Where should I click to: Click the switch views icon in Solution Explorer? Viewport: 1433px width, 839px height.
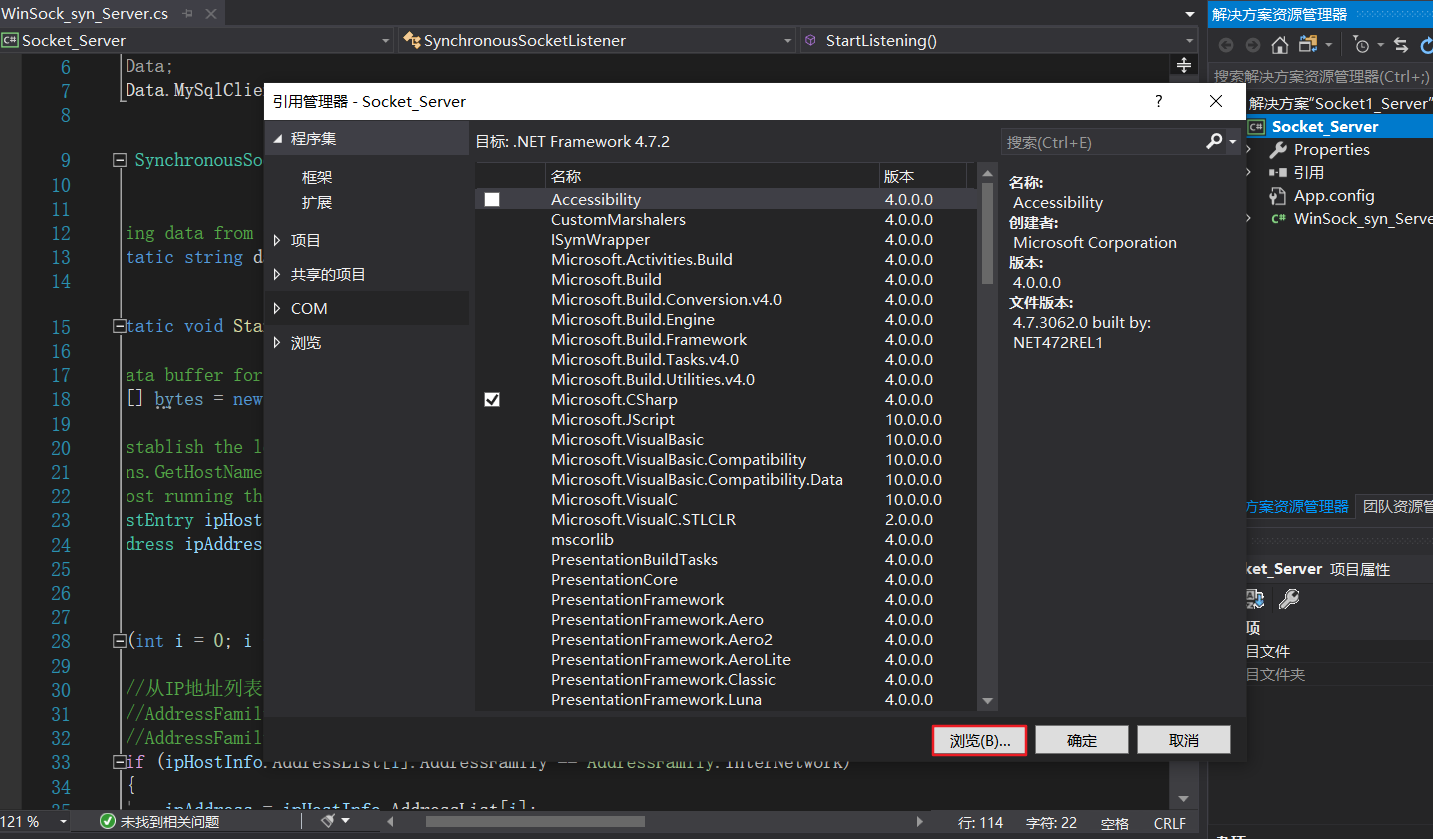click(x=1308, y=45)
